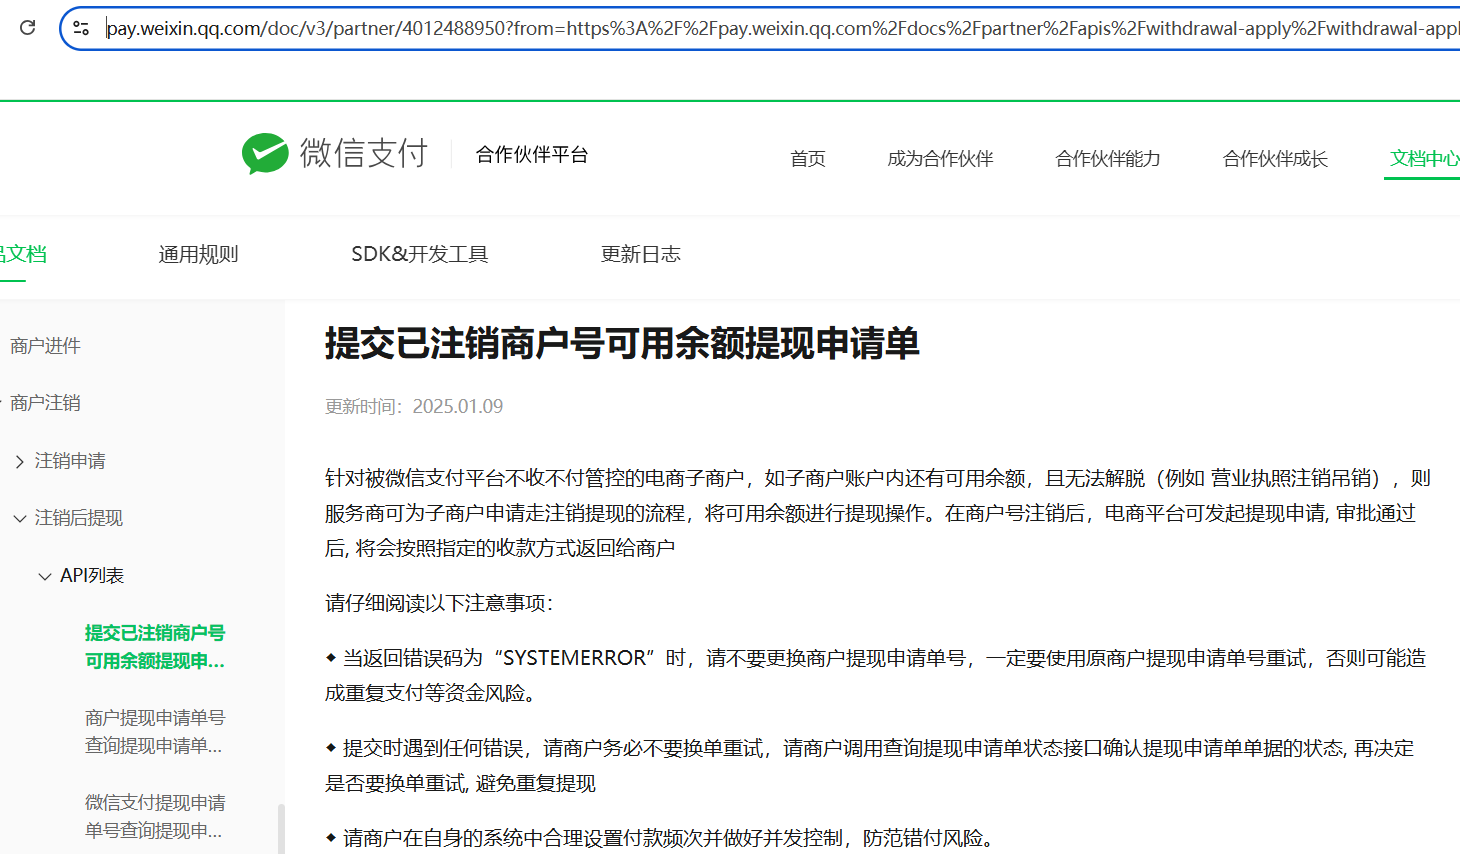Open 微信支付提现申请单号查询 sidebar link
Screen dimensions: 1460x854
155,817
